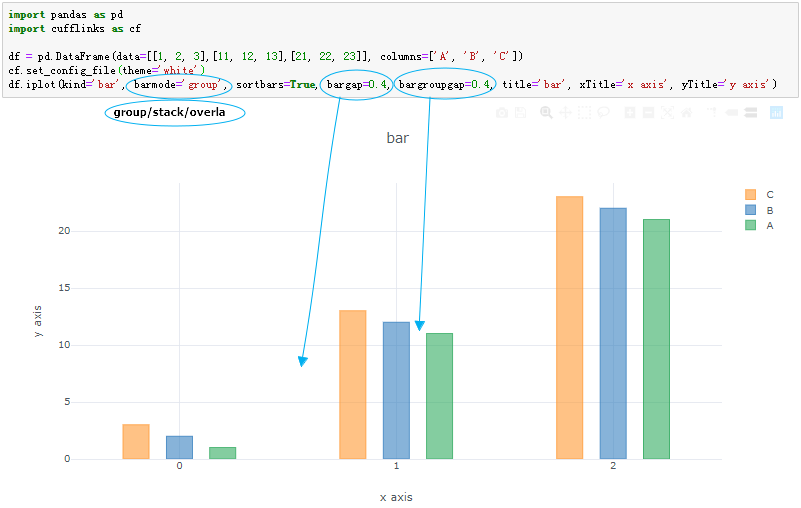Click the code line "import pandas as pd"
The image size is (801, 508).
[65, 14]
